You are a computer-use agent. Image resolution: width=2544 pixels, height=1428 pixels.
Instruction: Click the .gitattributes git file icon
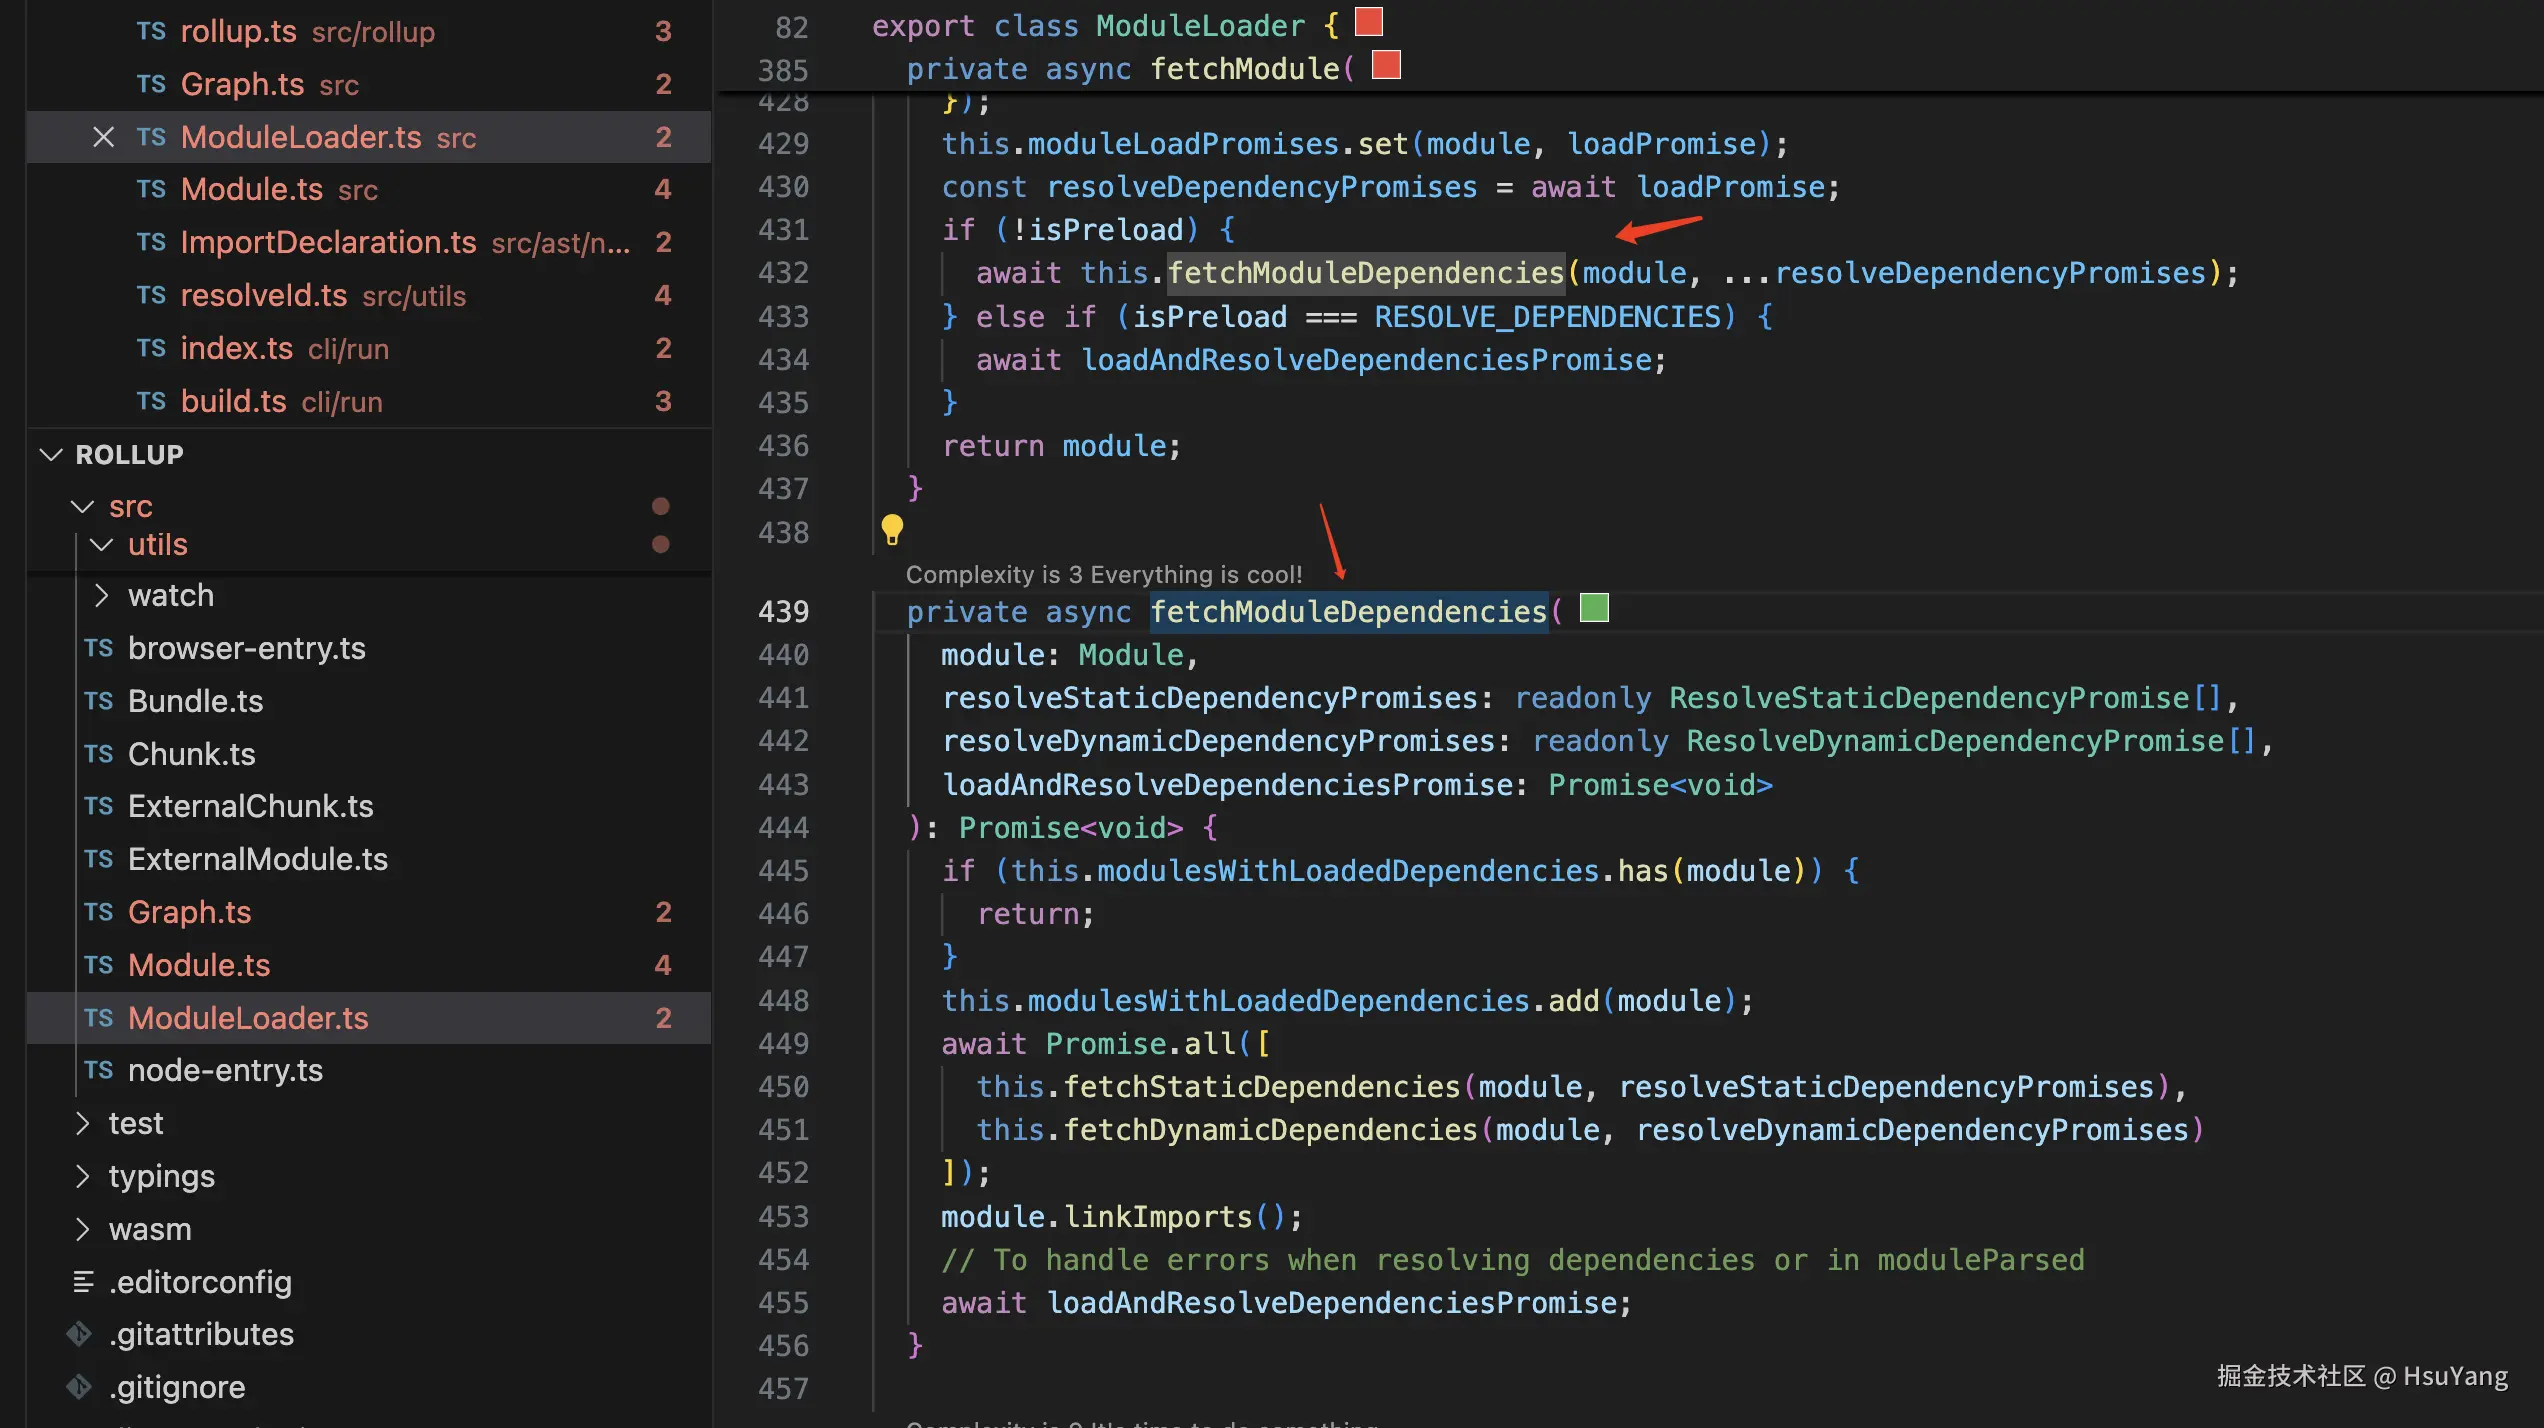(79, 1334)
